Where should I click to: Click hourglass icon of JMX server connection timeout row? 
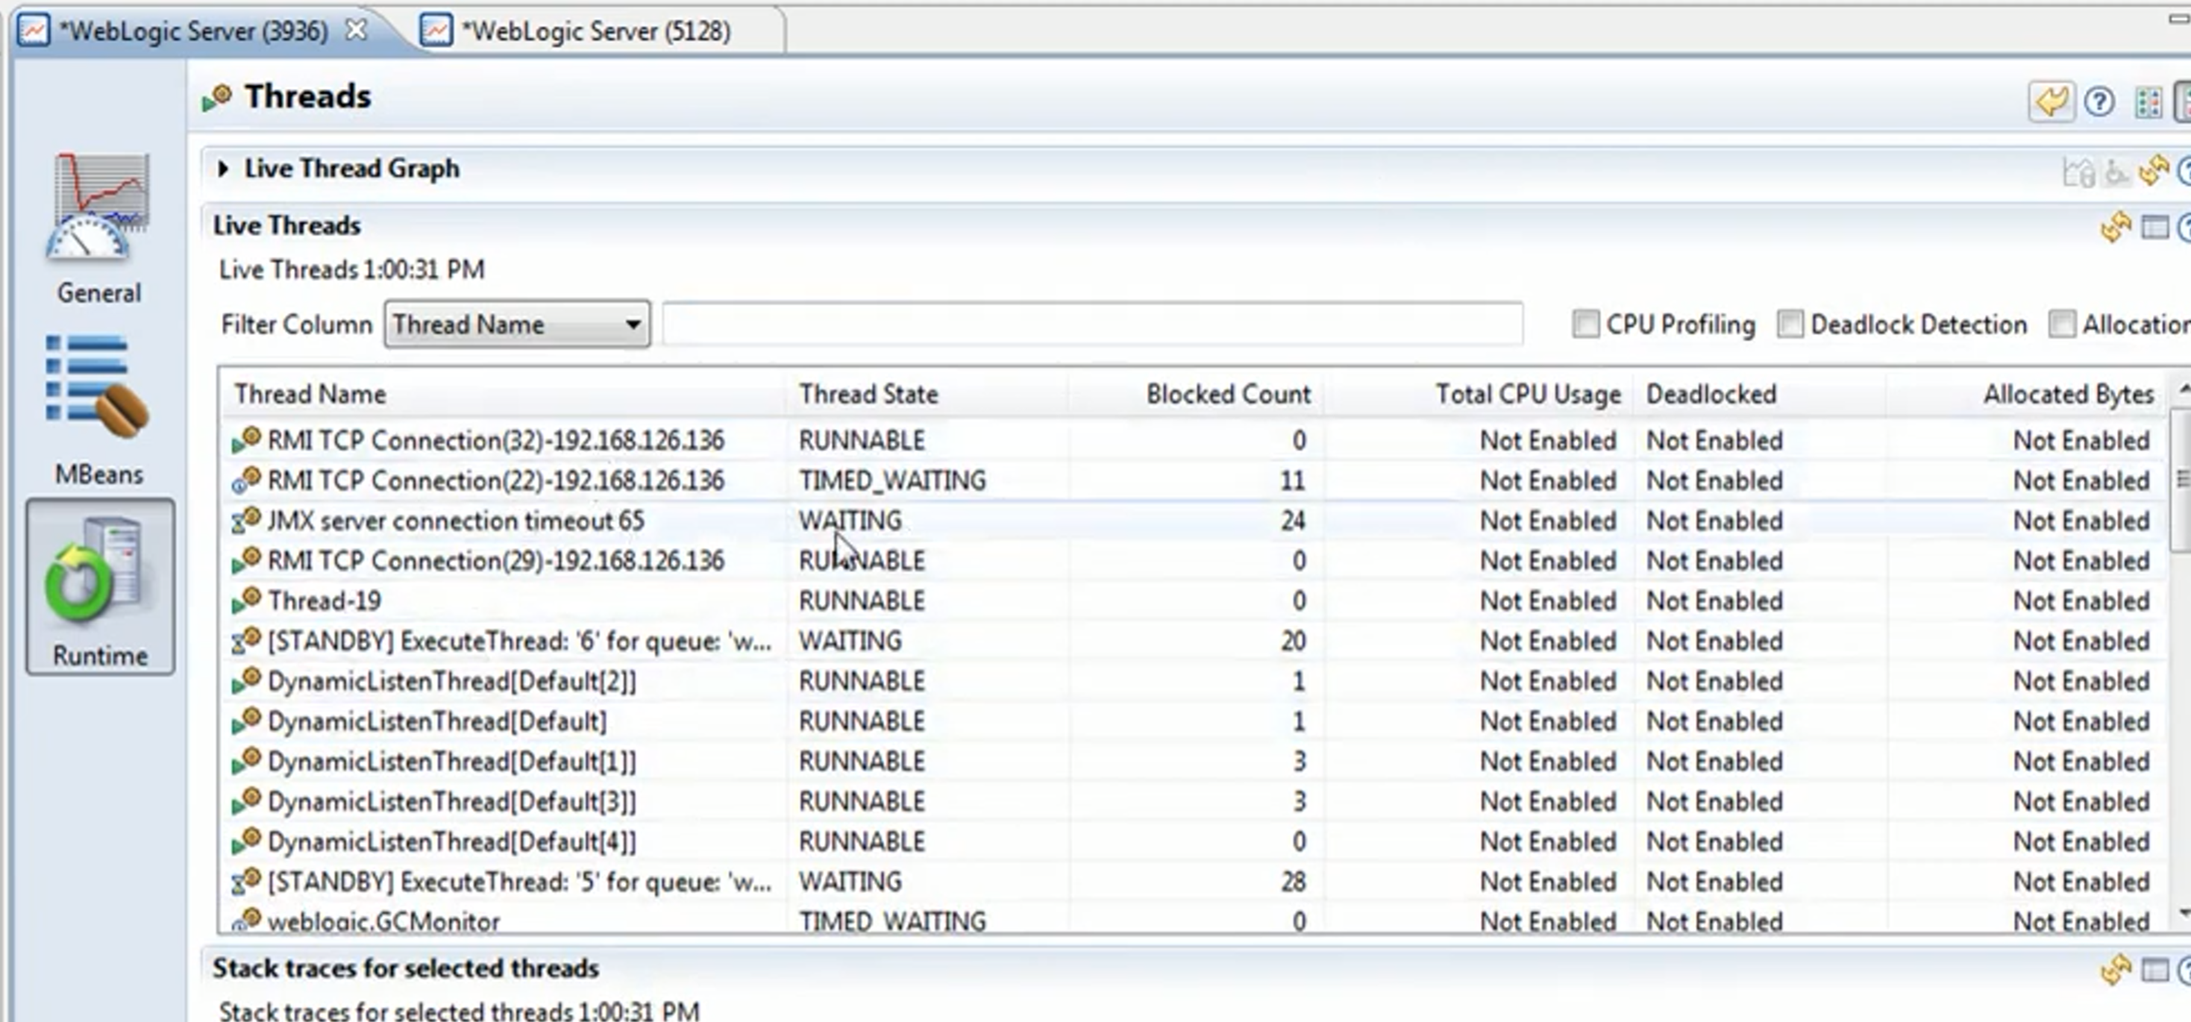pos(246,520)
